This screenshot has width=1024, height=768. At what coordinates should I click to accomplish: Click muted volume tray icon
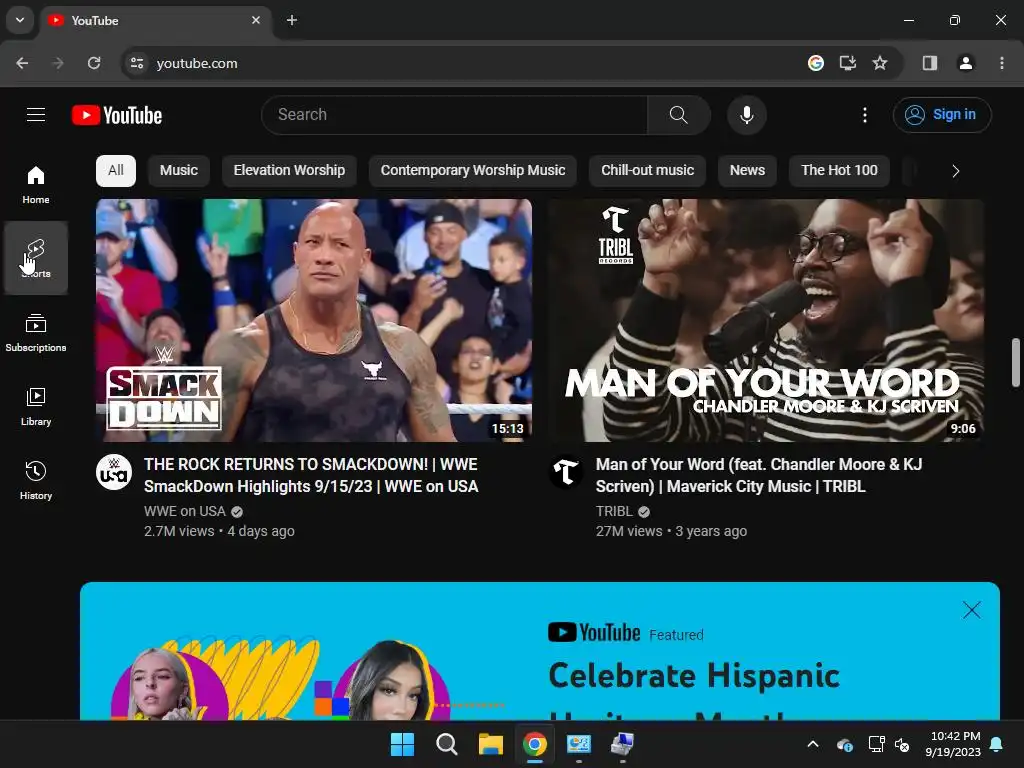(x=902, y=744)
